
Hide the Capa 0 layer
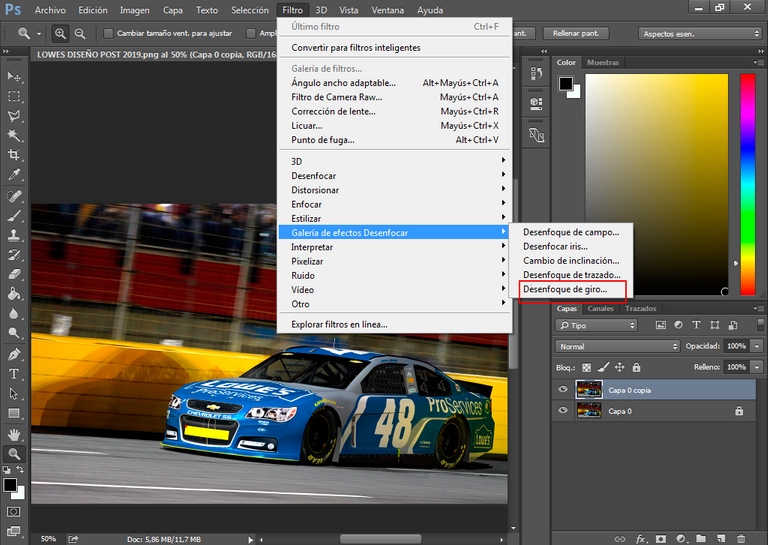pos(563,410)
